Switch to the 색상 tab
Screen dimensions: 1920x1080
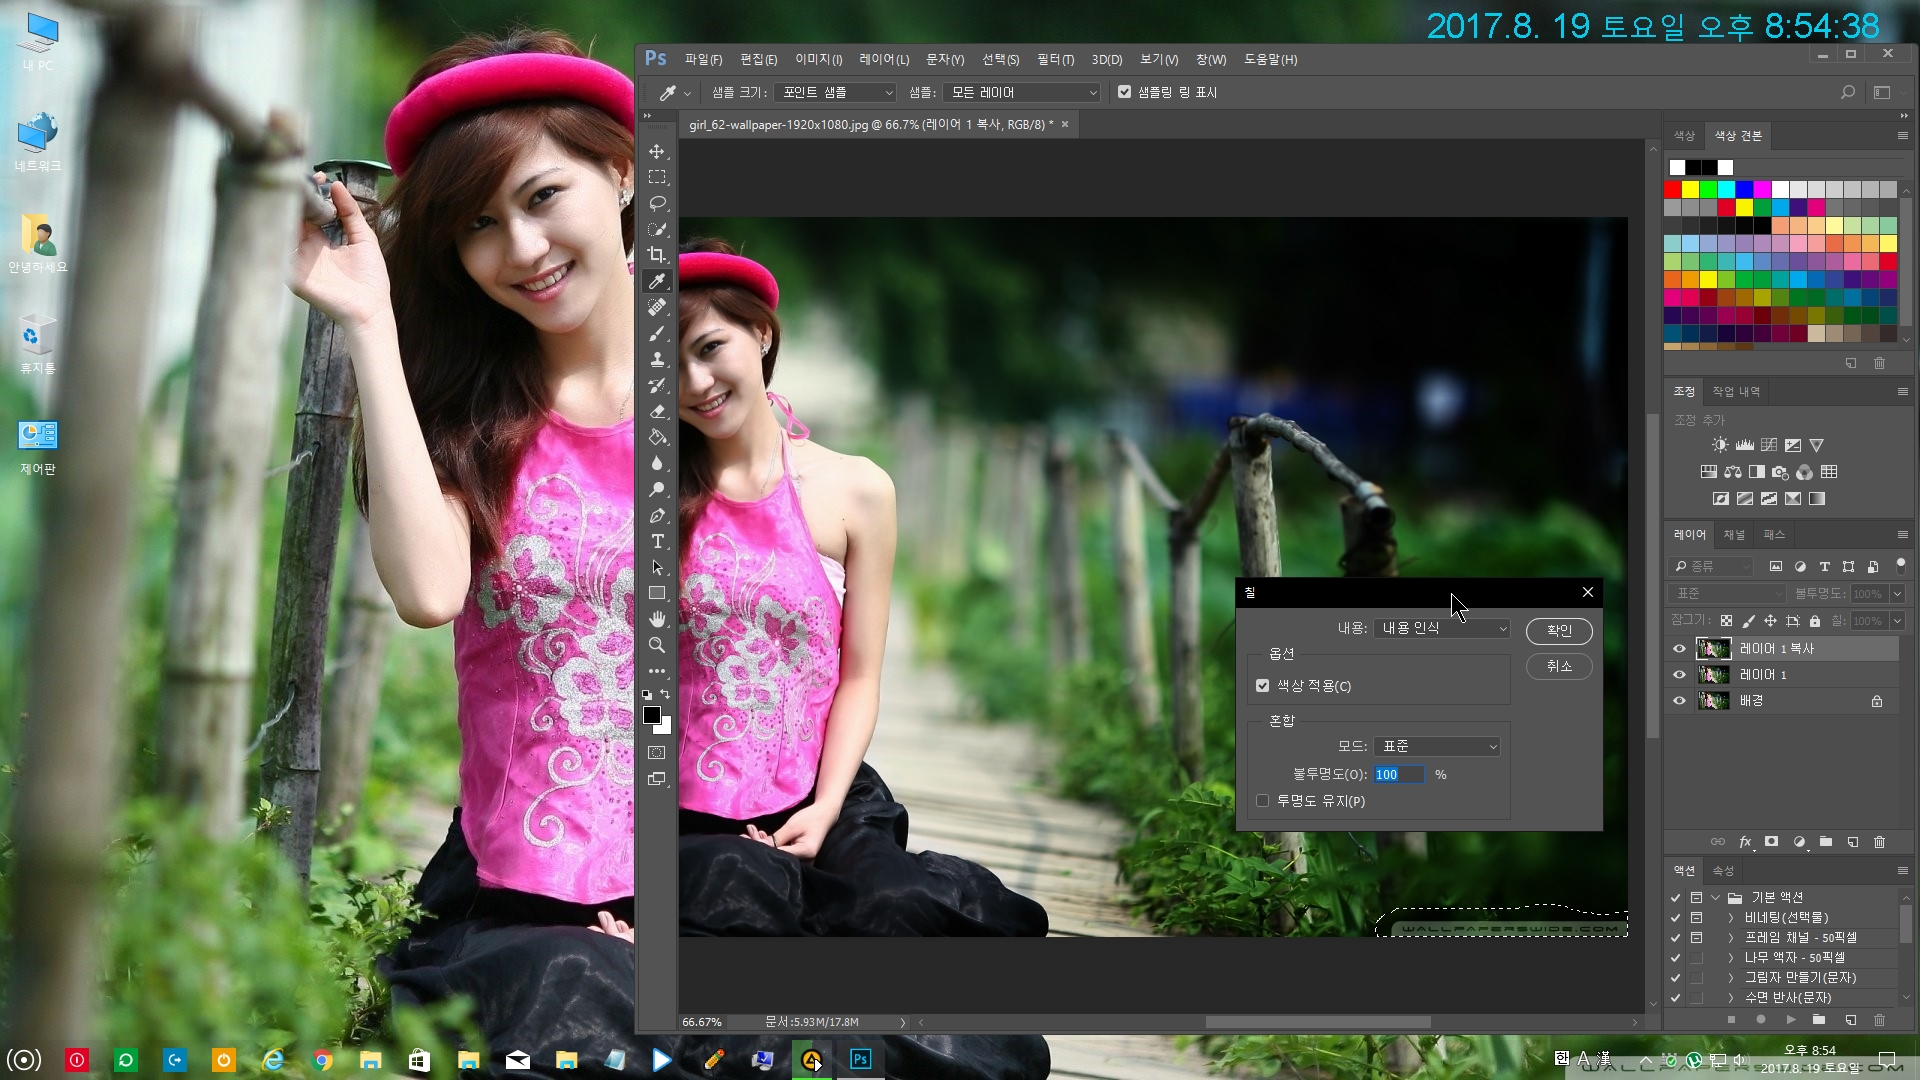click(1685, 136)
